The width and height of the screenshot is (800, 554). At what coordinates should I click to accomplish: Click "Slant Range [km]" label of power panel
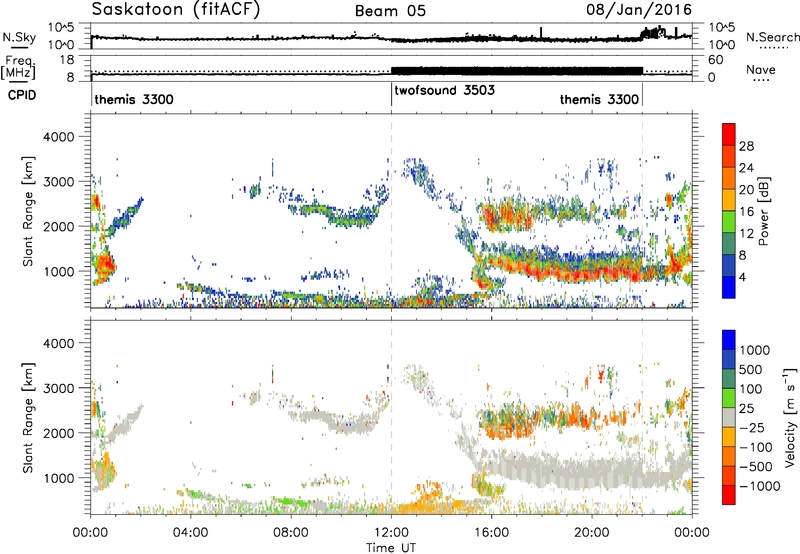pos(28,211)
